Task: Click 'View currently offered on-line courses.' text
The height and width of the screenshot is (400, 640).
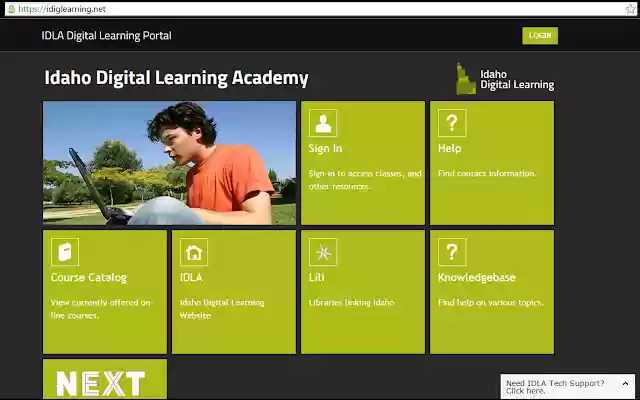Action: [x=101, y=309]
